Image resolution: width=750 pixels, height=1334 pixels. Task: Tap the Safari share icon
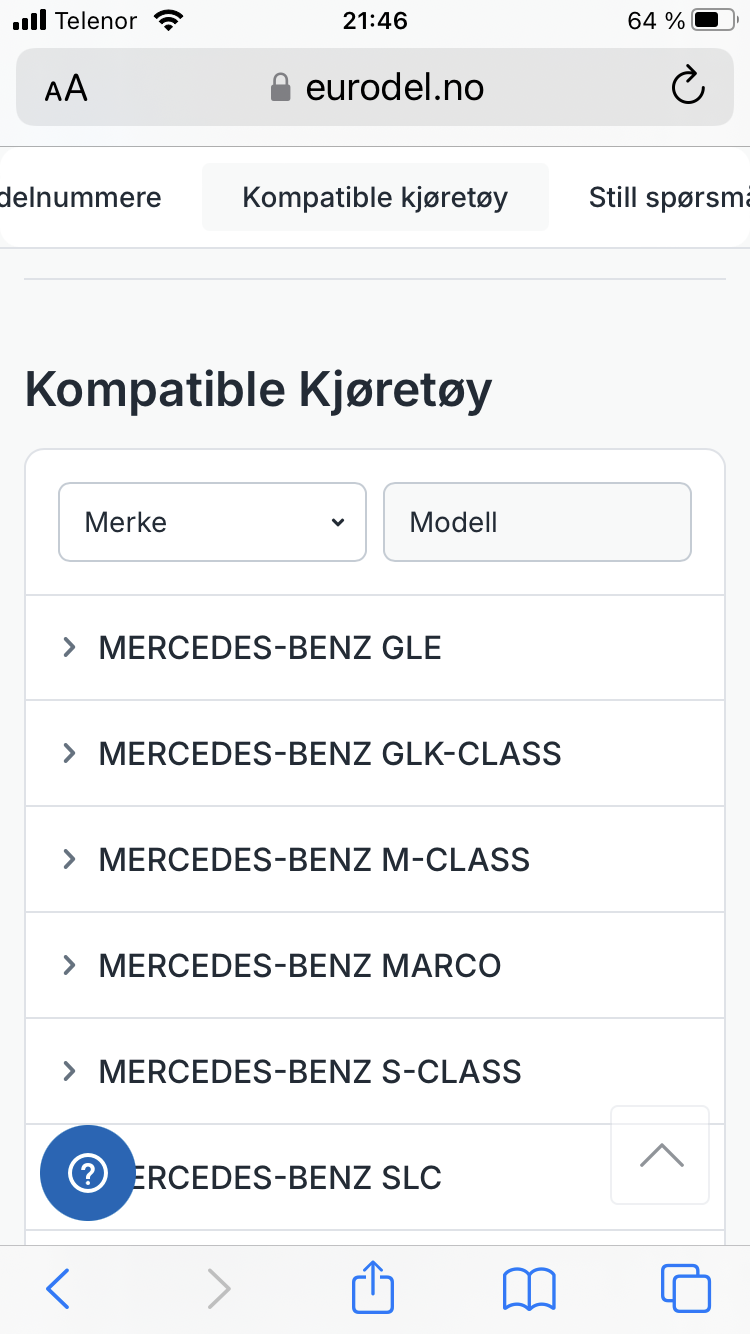373,1286
